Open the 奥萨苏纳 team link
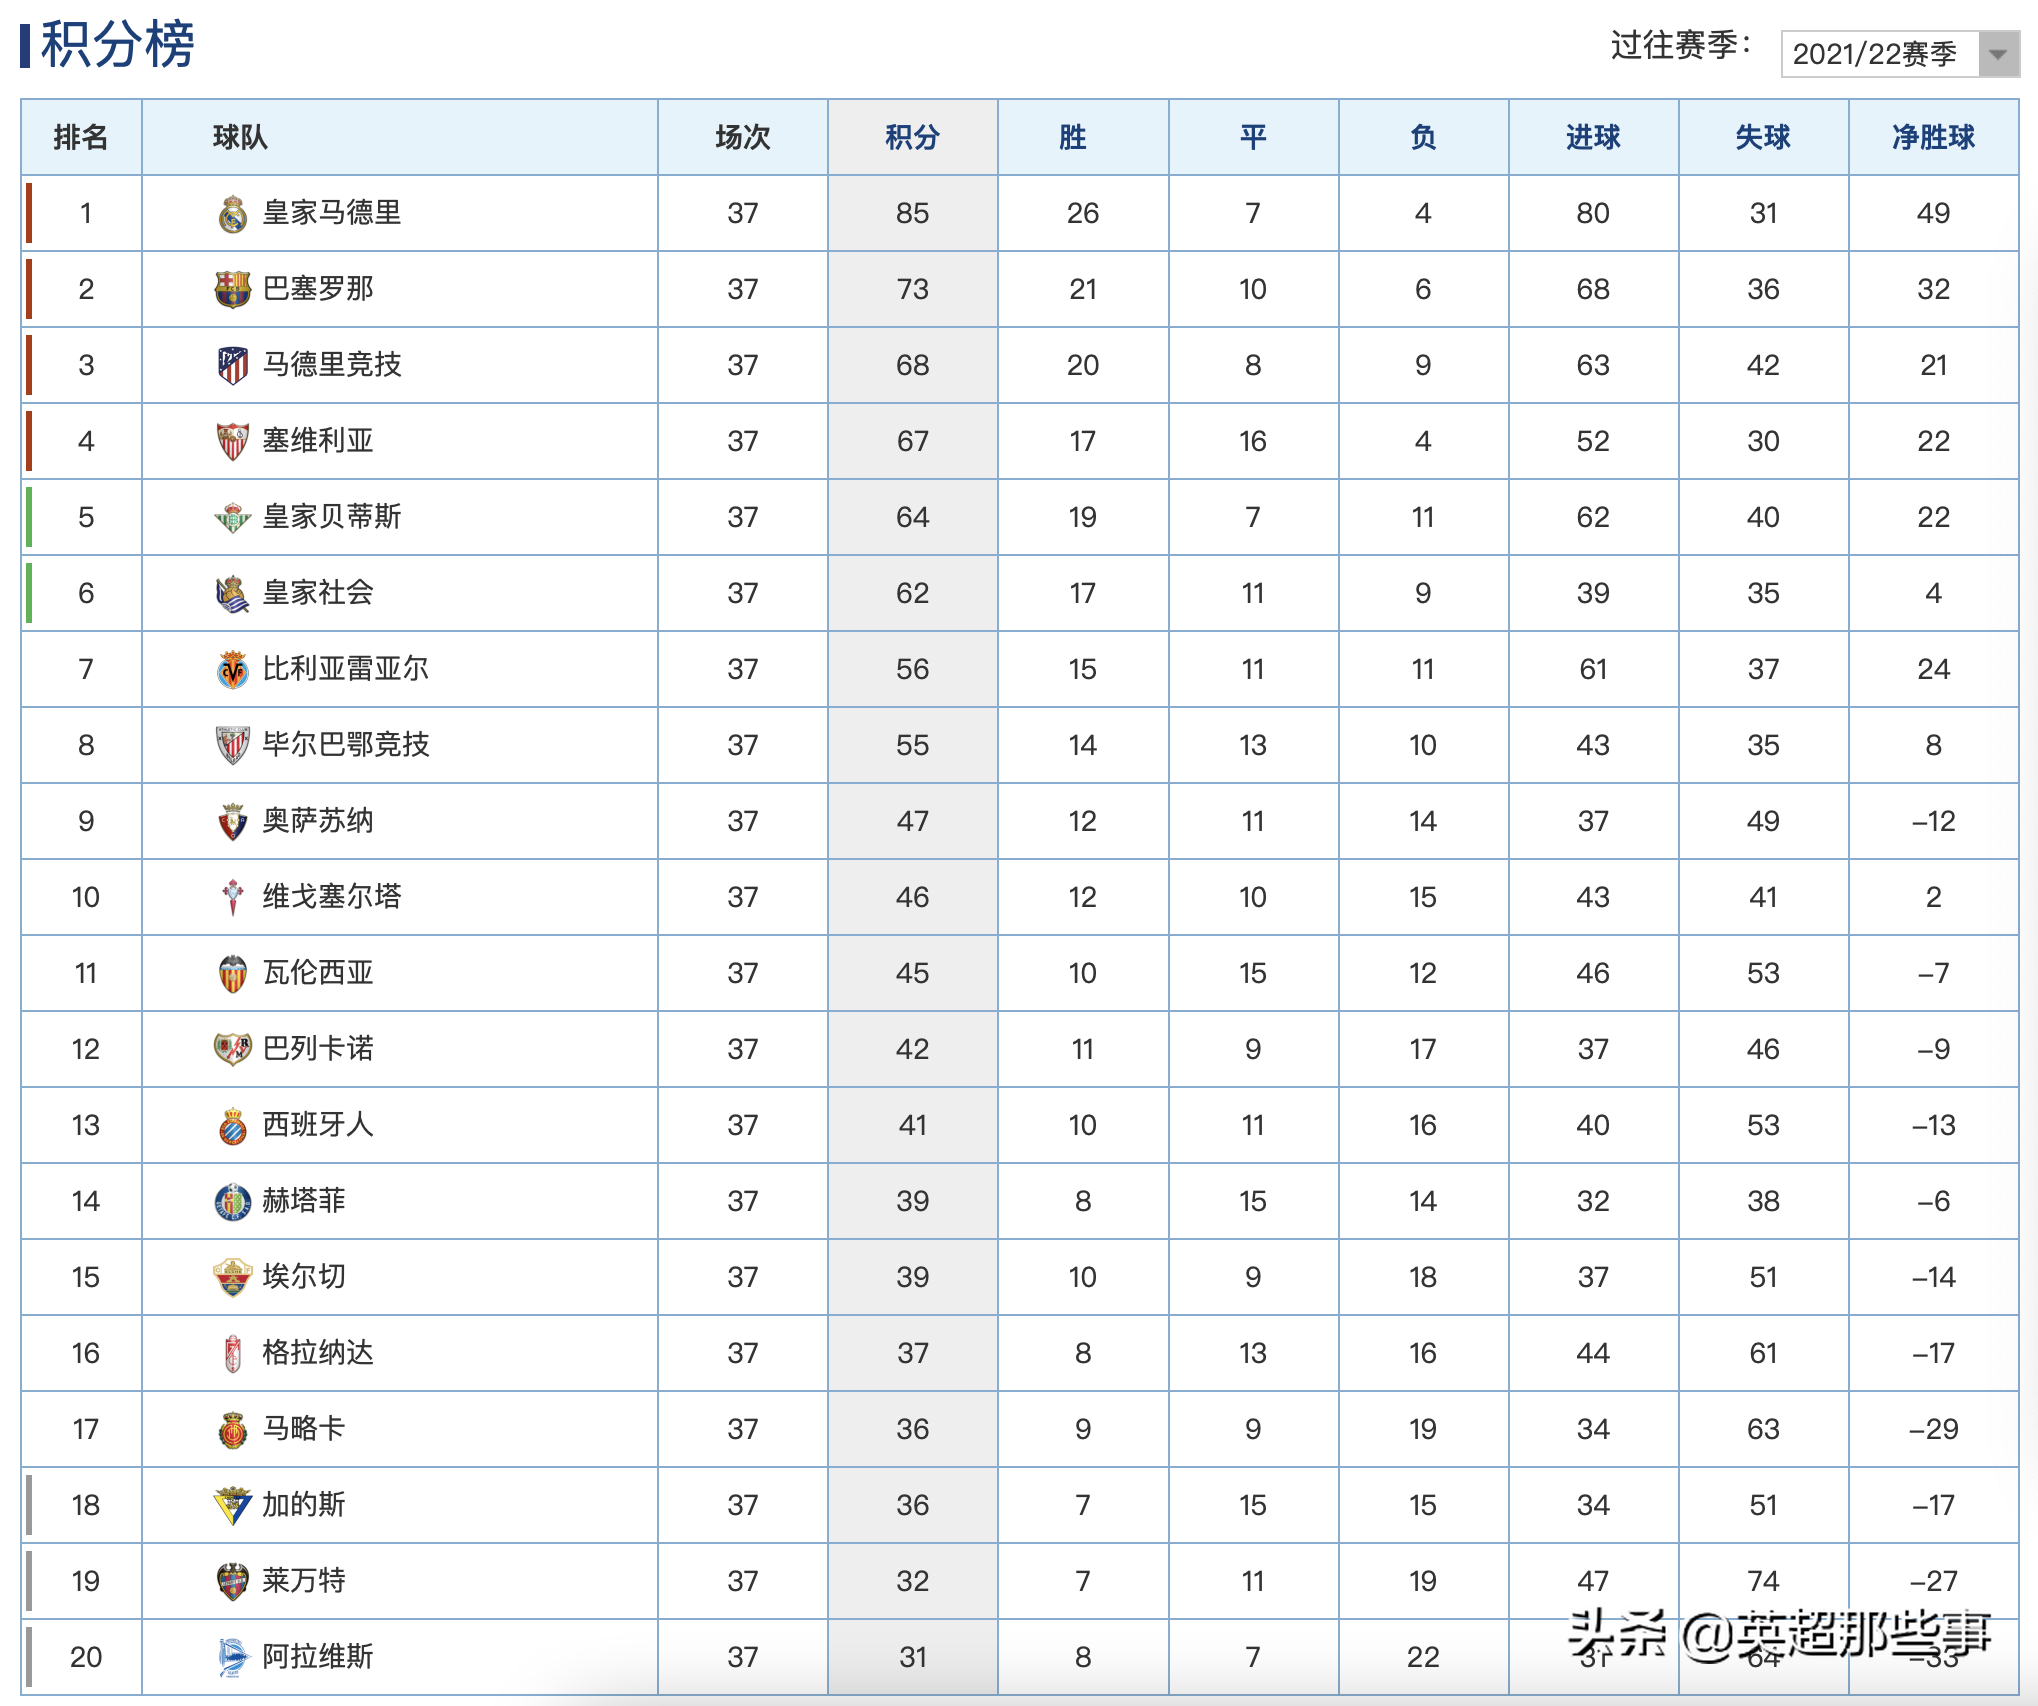The width and height of the screenshot is (2038, 1706). coord(318,821)
